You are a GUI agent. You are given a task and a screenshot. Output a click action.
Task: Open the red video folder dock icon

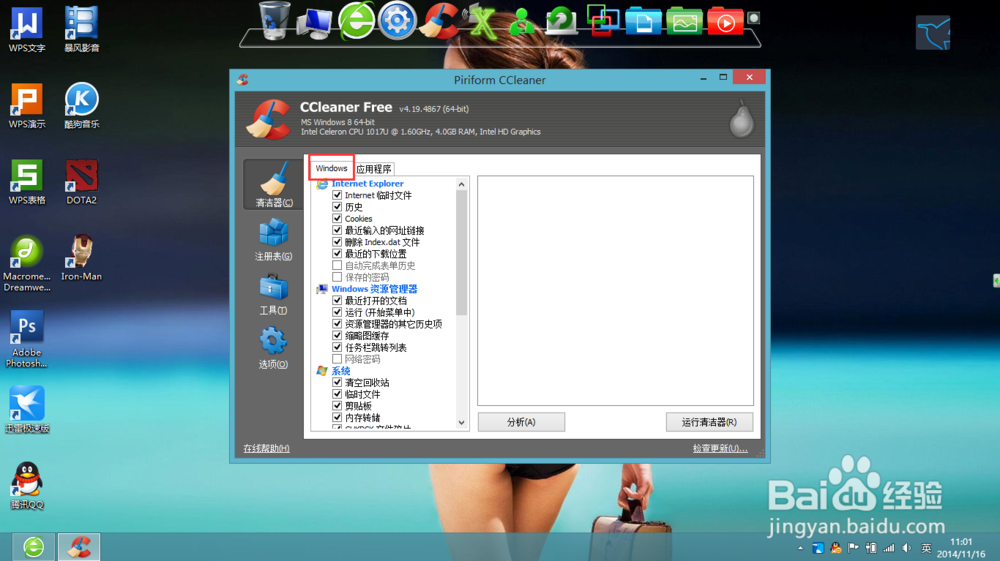(x=725, y=22)
